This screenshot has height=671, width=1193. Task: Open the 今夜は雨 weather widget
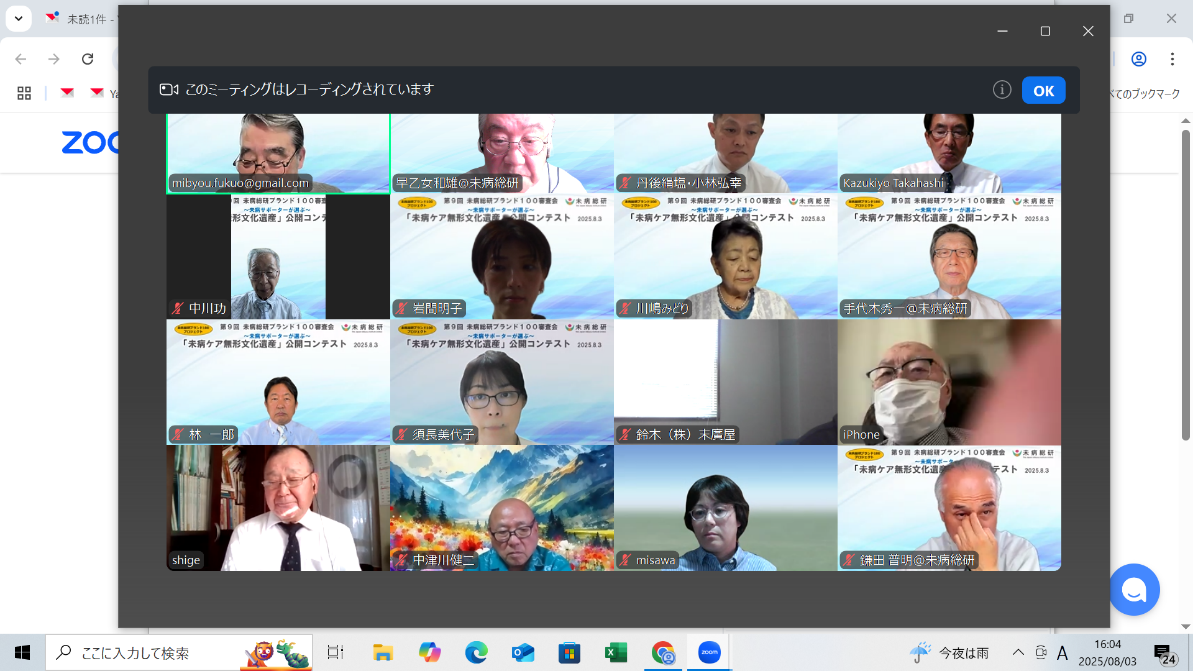(950, 653)
